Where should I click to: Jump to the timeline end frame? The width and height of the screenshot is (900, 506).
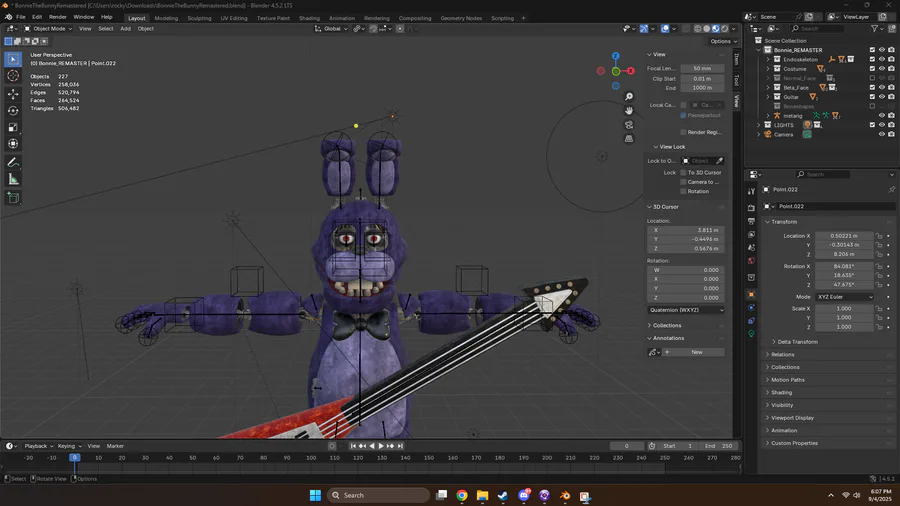pos(401,446)
